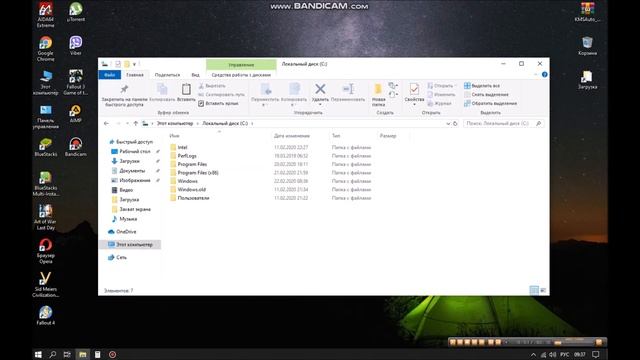
Task: Open recent locations dropdown arrow
Action: (127, 123)
